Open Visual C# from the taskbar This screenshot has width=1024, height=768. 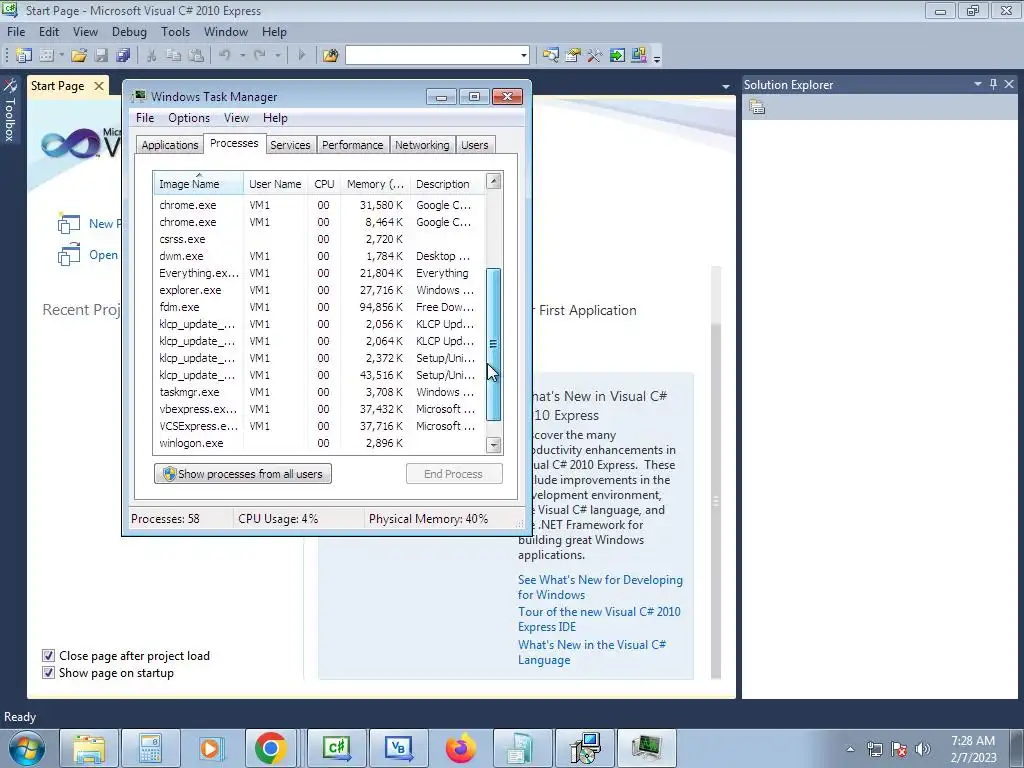click(337, 748)
